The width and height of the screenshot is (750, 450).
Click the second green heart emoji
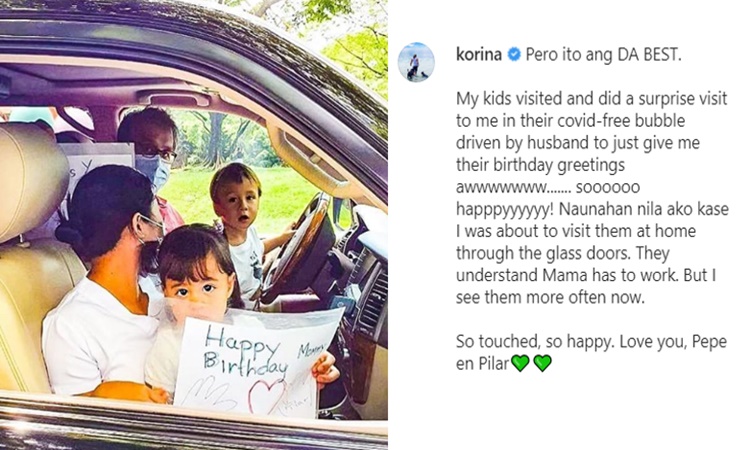tap(542, 363)
